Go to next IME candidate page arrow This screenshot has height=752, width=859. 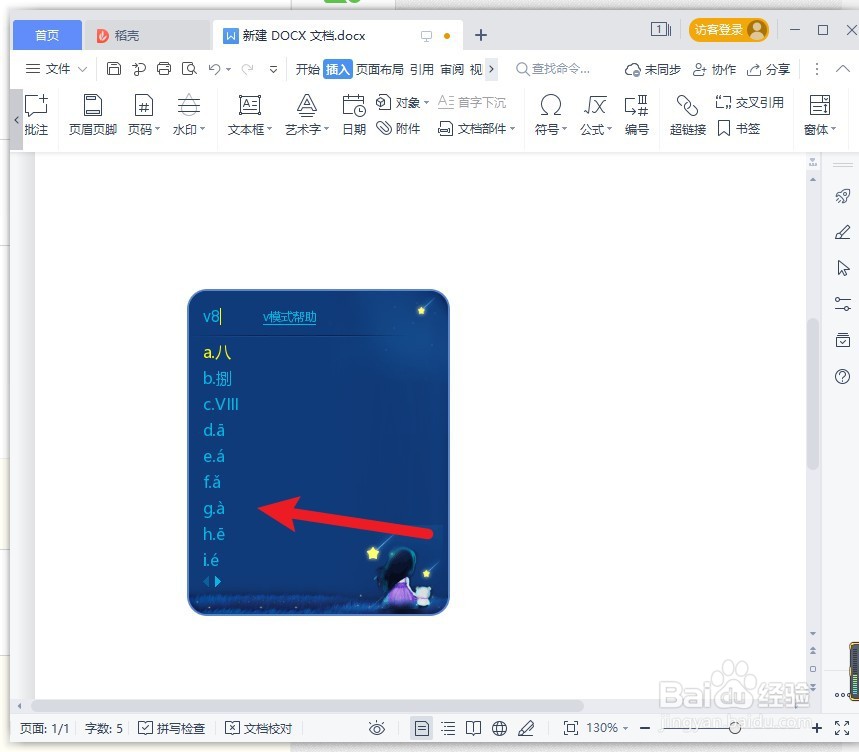[x=217, y=581]
